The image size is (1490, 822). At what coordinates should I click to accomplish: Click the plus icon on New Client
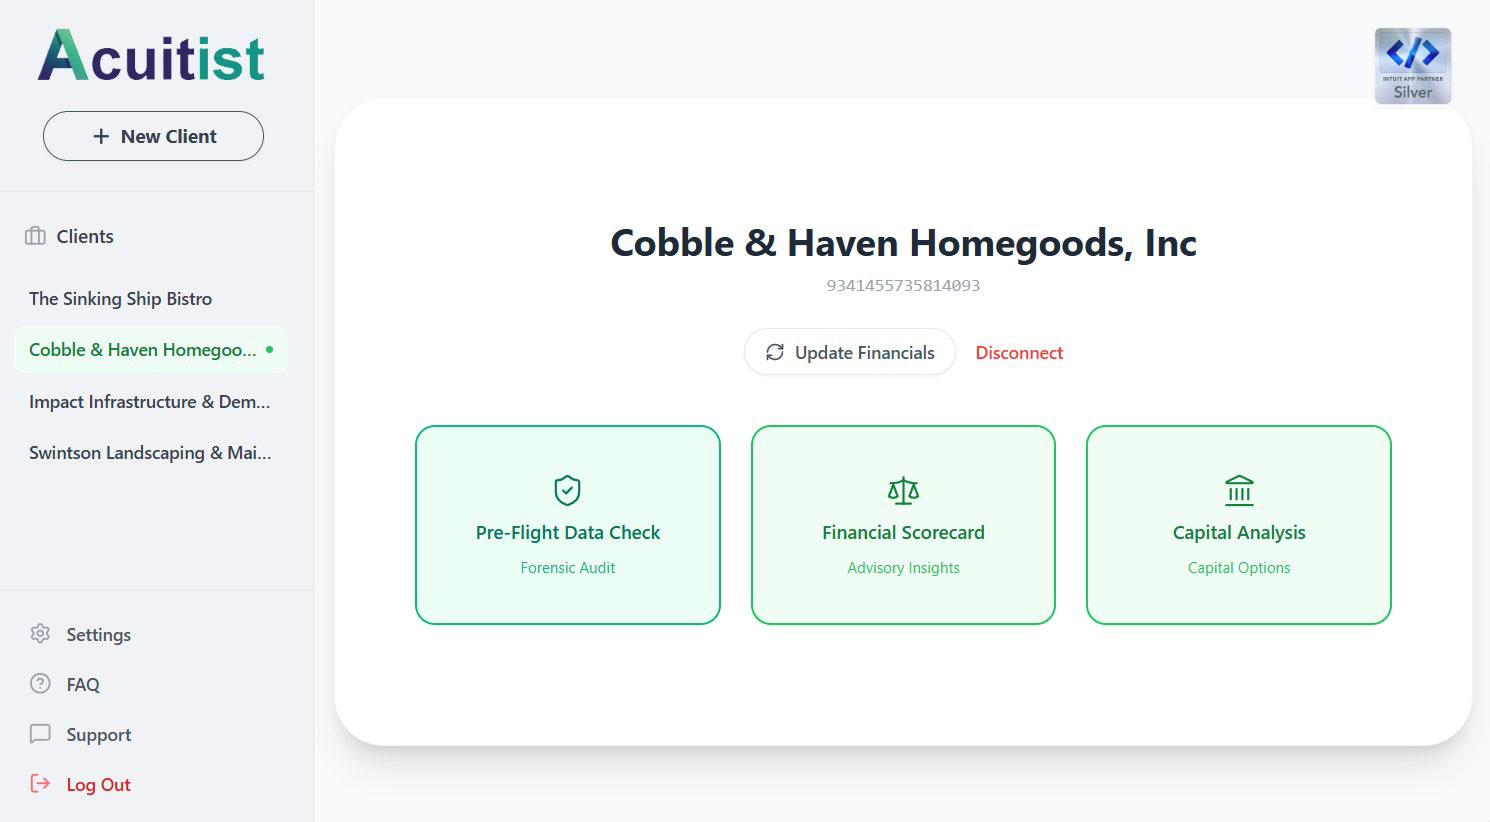[103, 136]
